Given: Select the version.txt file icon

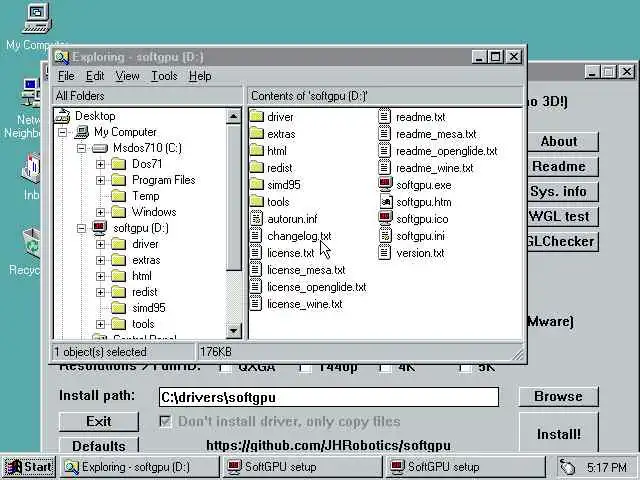Looking at the screenshot, I should pos(385,253).
